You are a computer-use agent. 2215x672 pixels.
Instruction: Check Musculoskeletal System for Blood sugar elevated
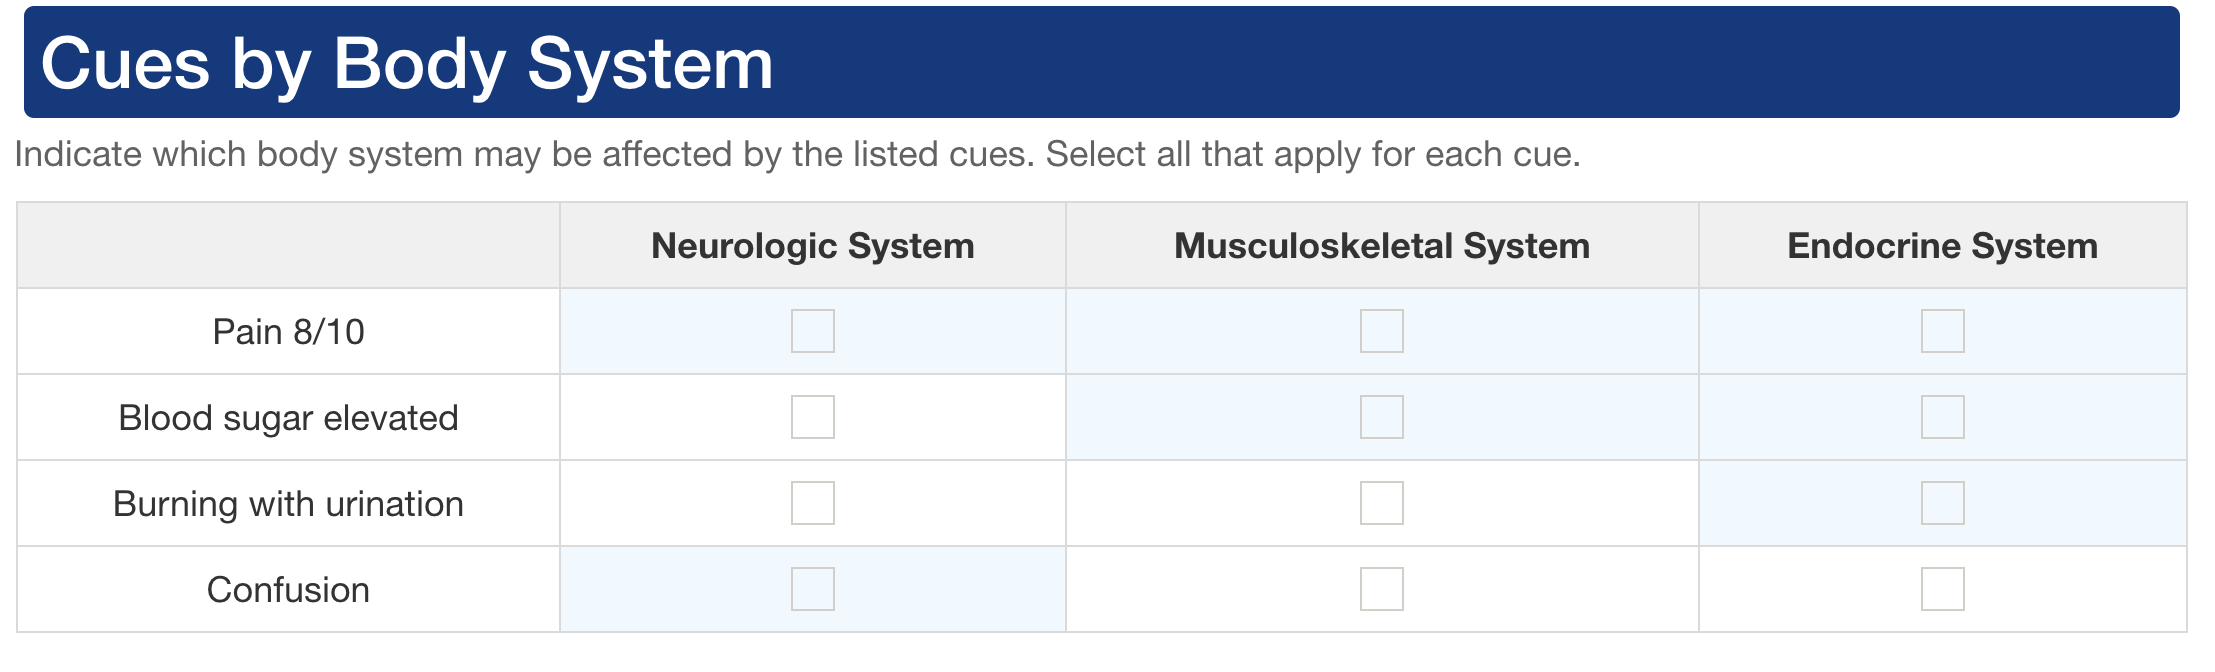(1381, 416)
